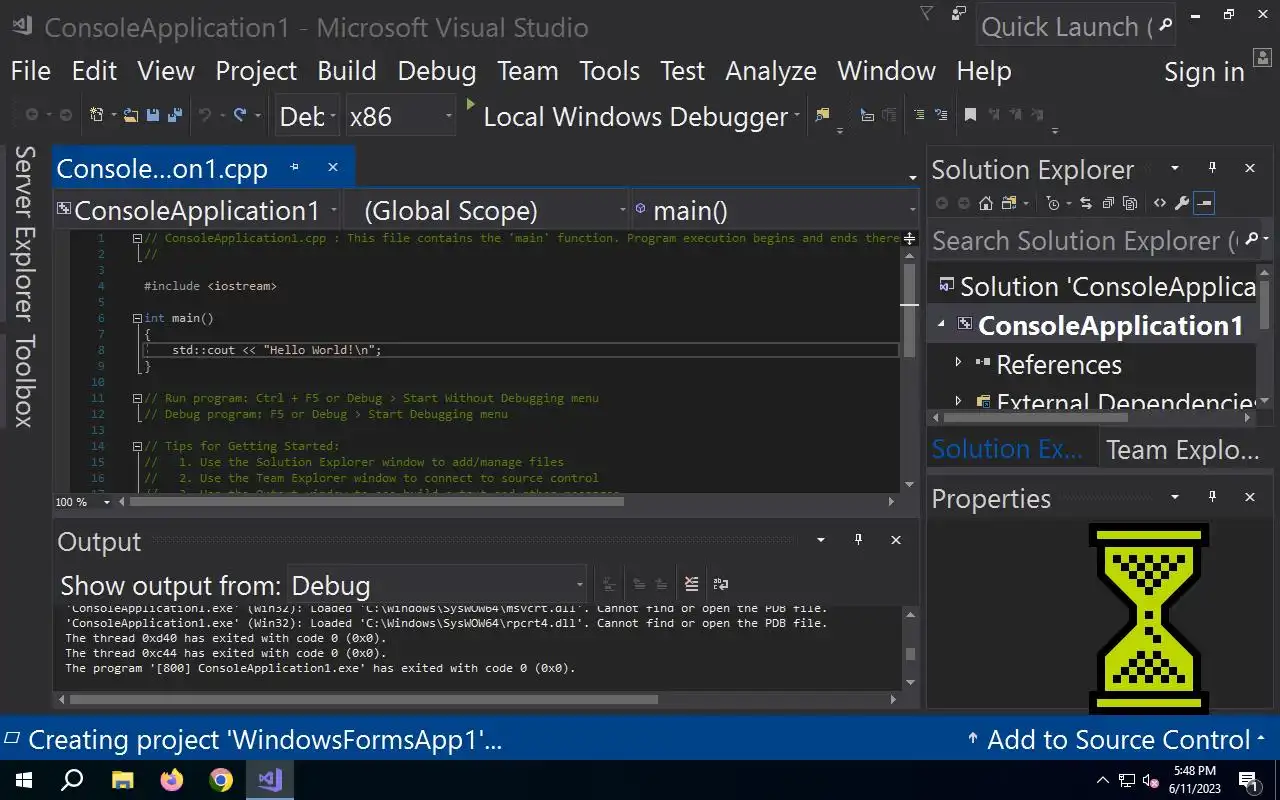This screenshot has height=800, width=1280.
Task: Click the Save file toolbar icon
Action: point(153,116)
